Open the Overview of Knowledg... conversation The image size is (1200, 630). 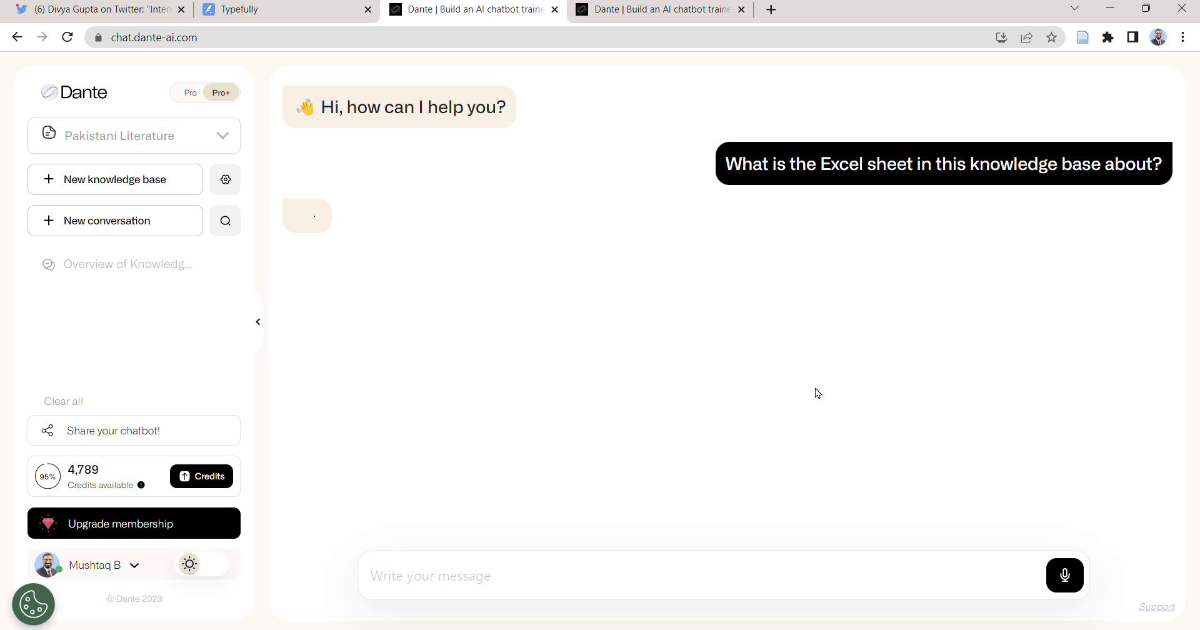click(x=117, y=264)
